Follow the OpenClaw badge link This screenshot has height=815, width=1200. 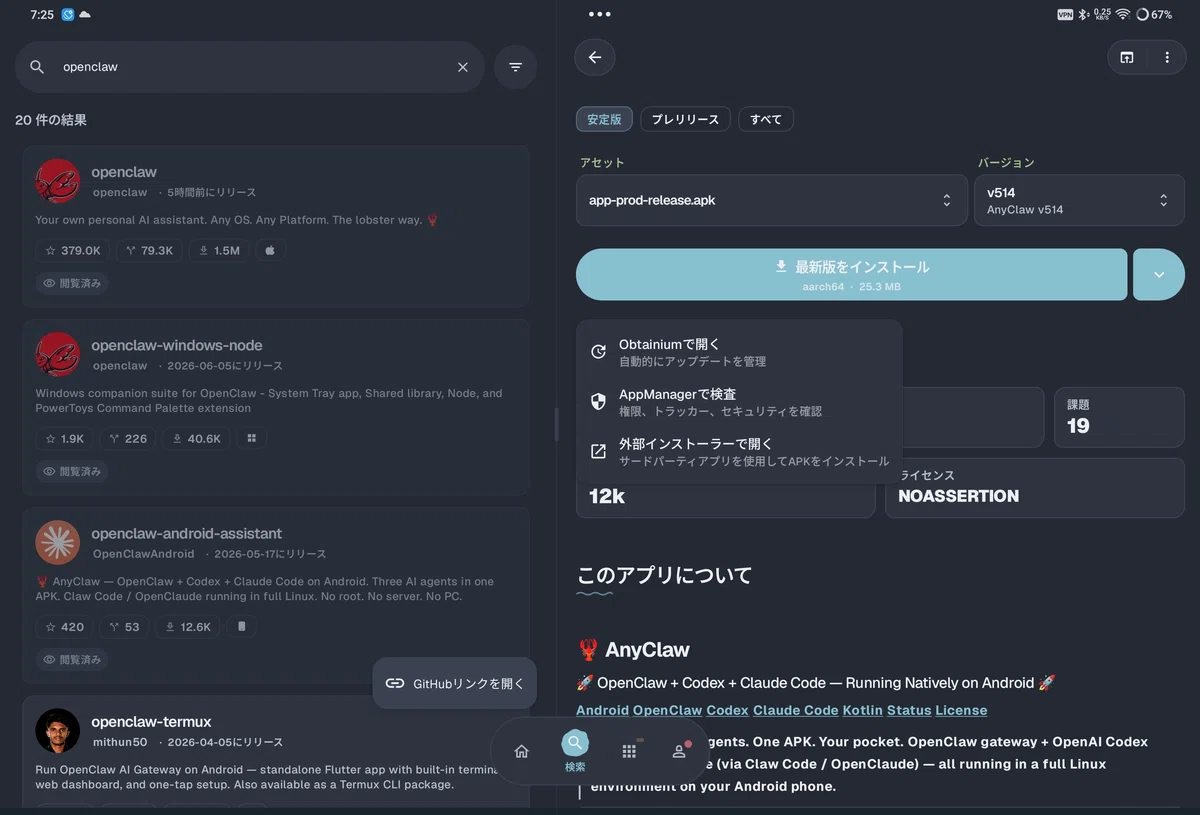[667, 710]
